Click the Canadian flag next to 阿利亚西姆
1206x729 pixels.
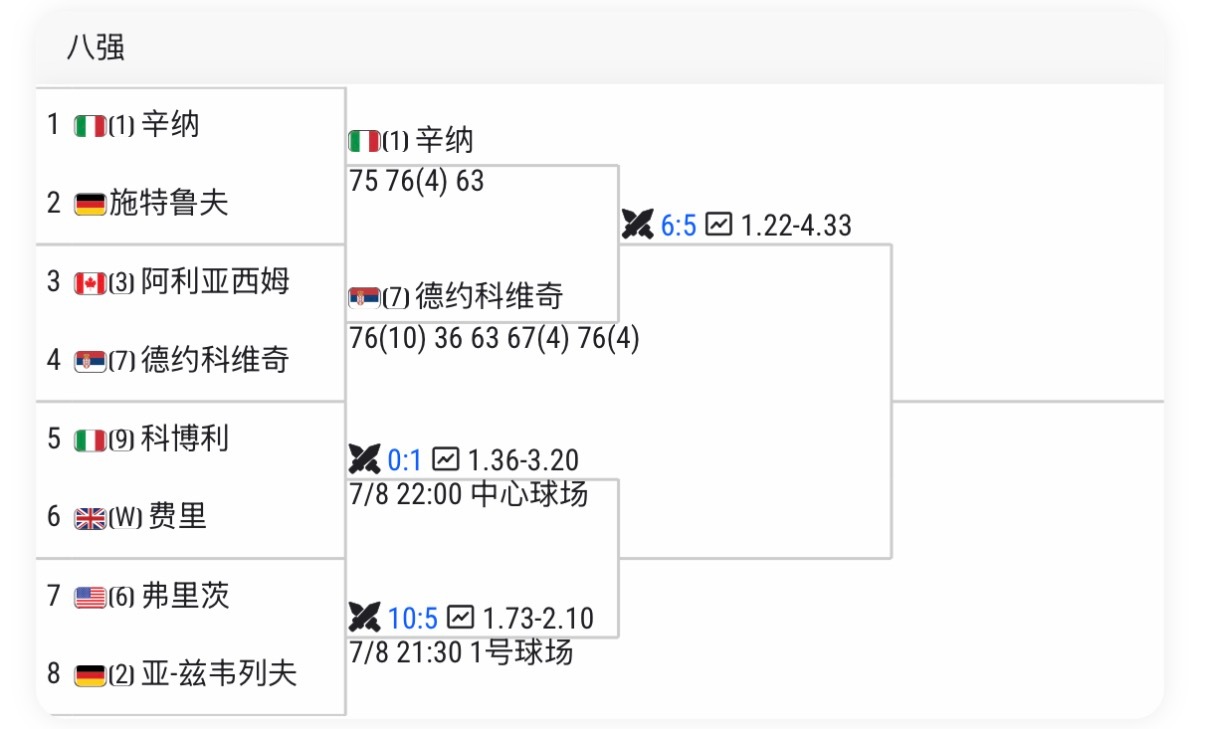[x=90, y=283]
